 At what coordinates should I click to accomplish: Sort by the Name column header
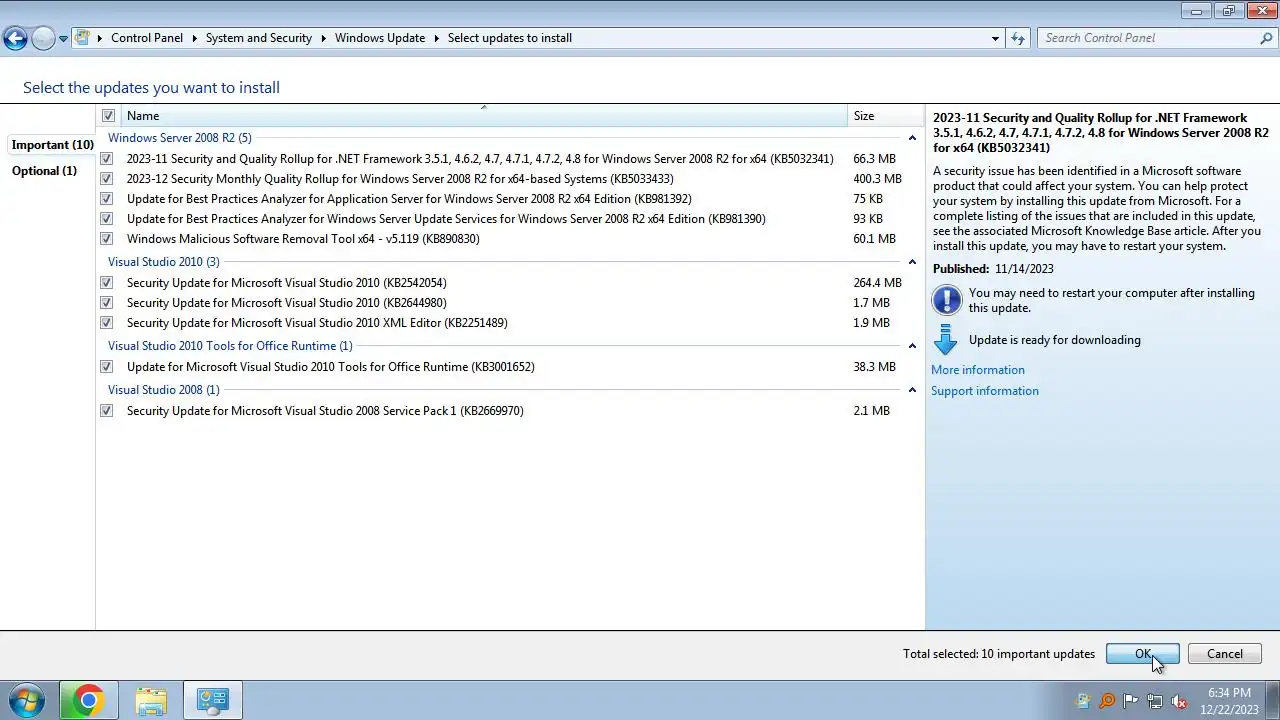(484, 116)
